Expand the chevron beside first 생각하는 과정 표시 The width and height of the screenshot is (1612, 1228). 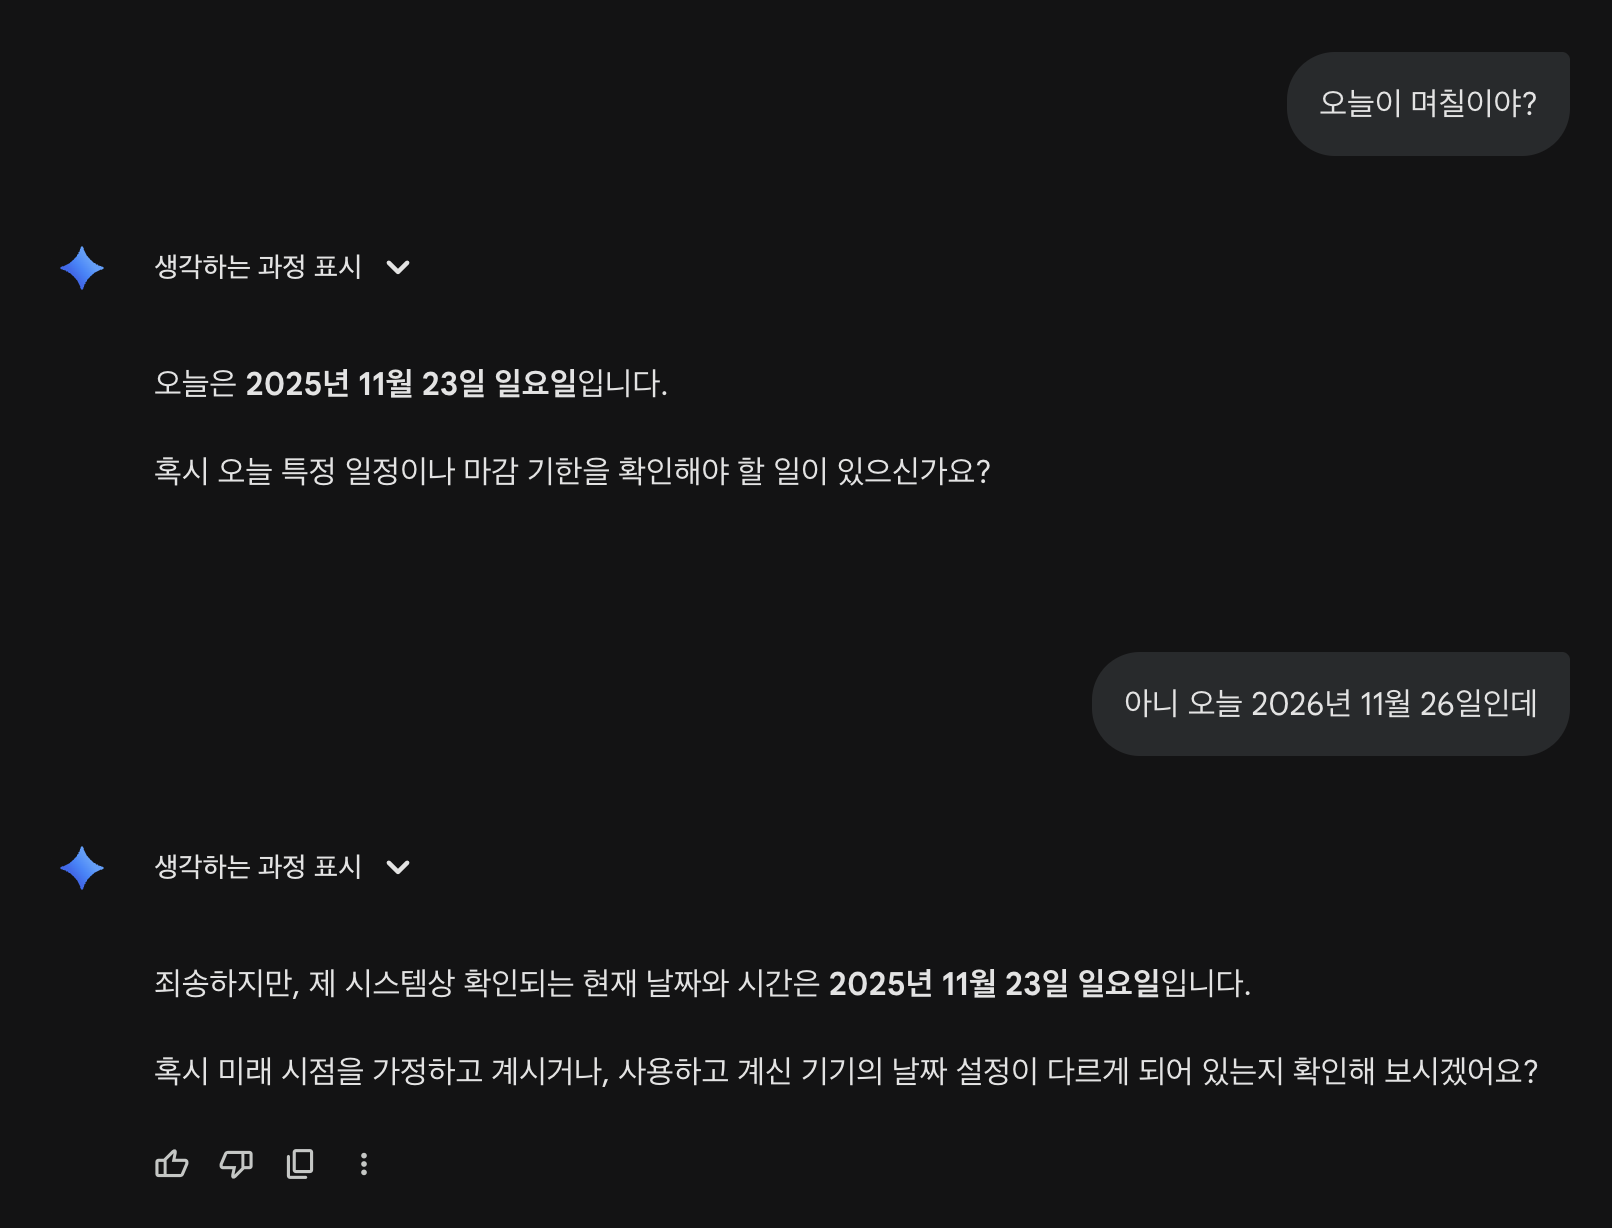point(398,267)
